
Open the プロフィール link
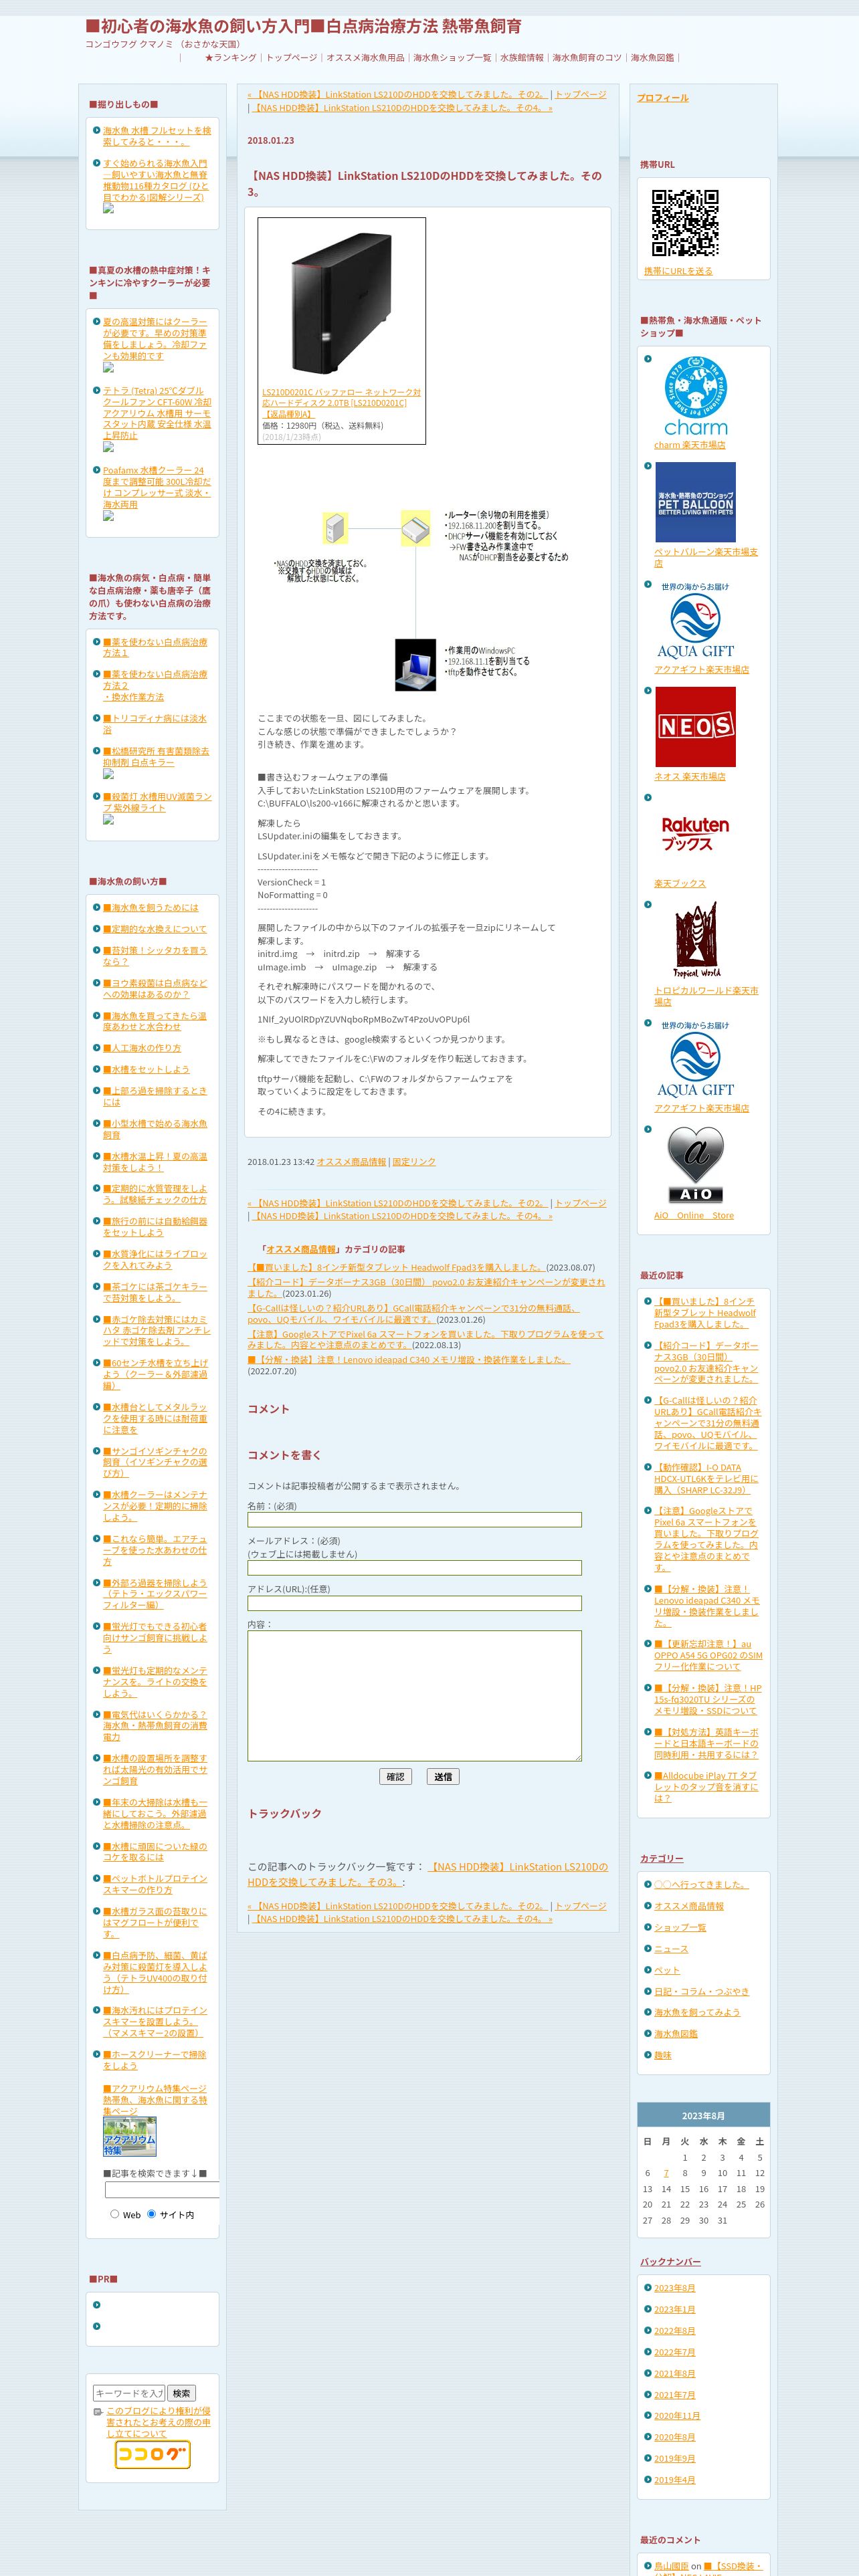click(x=662, y=98)
